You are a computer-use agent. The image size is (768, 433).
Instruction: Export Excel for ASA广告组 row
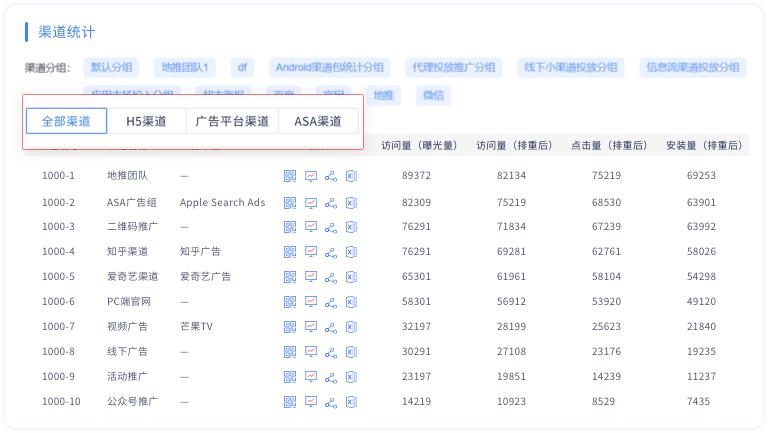pos(351,202)
